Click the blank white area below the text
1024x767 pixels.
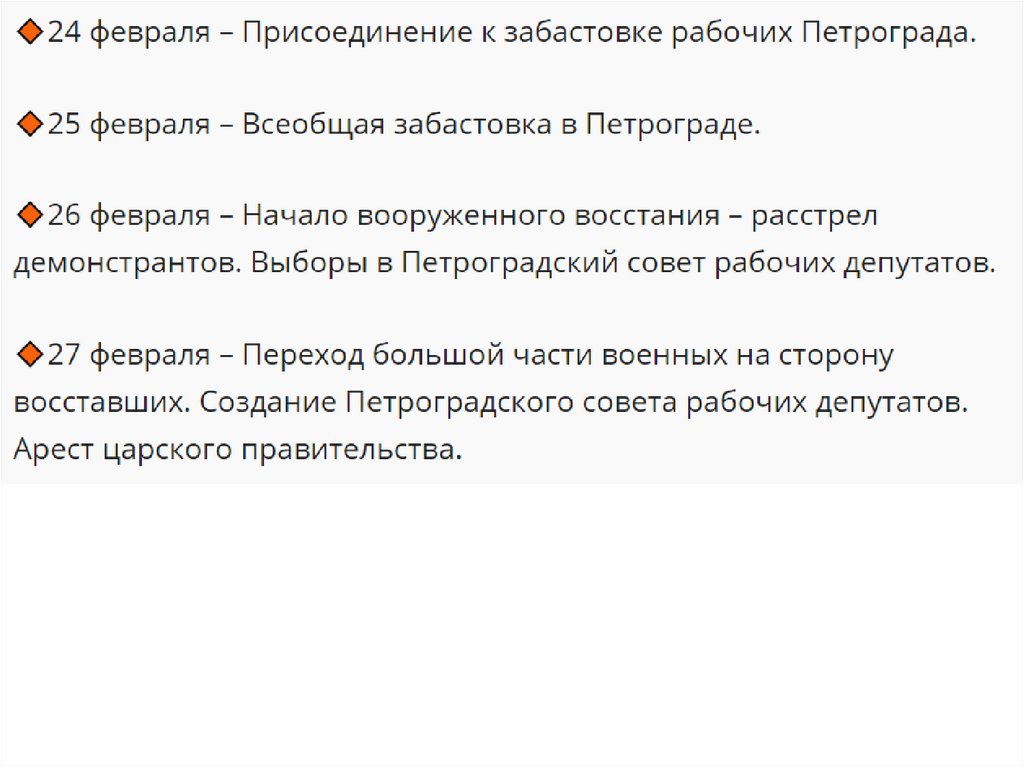point(512,620)
